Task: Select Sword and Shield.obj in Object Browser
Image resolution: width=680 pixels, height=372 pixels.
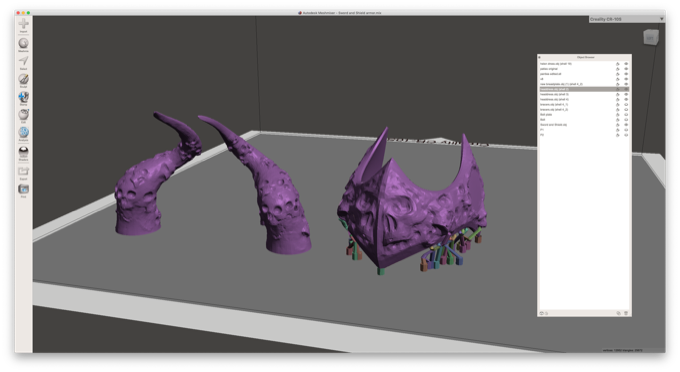Action: point(584,125)
